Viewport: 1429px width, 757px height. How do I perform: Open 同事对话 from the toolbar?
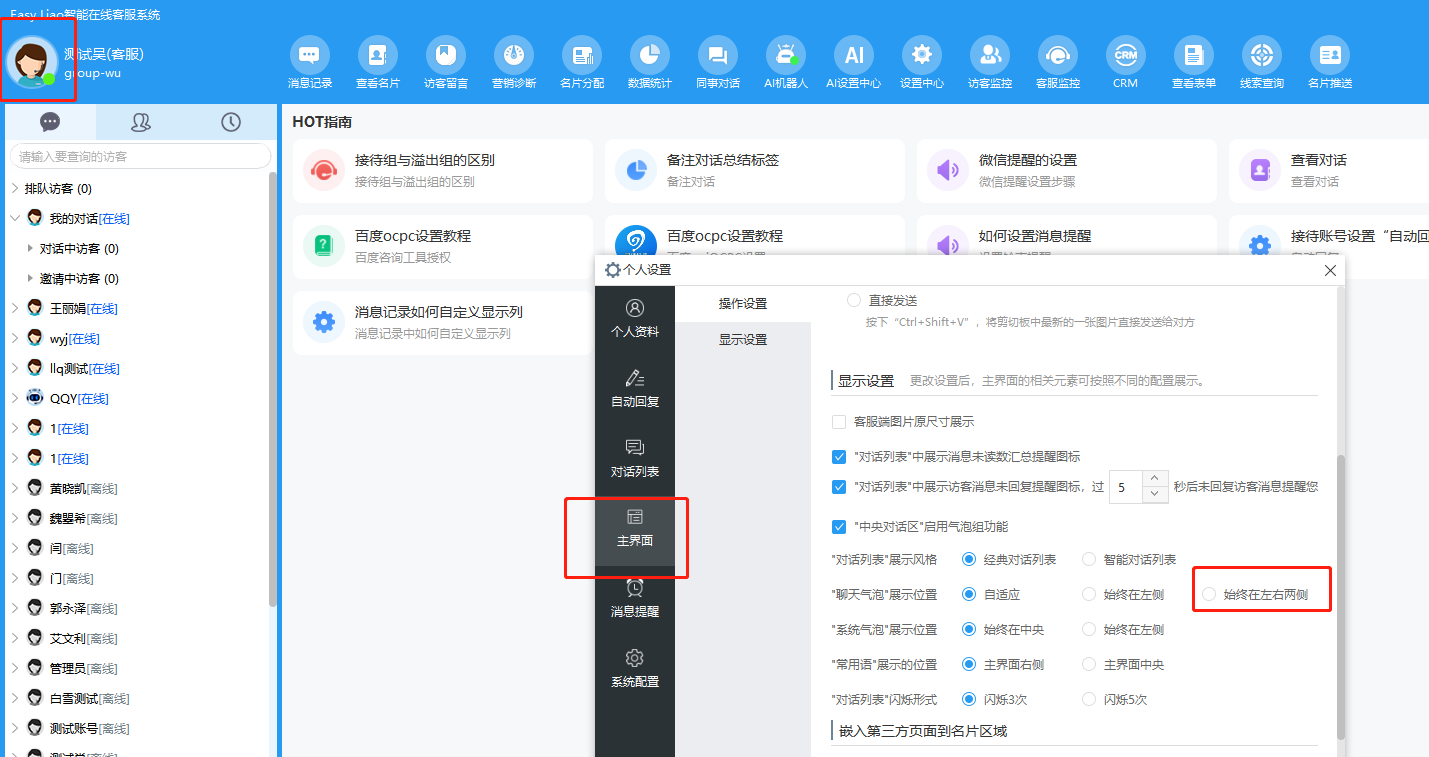717,63
